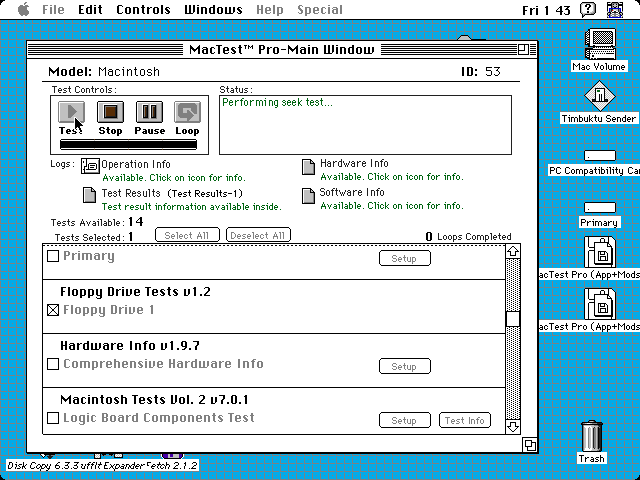
Task: Open the File menu
Action: coord(53,9)
